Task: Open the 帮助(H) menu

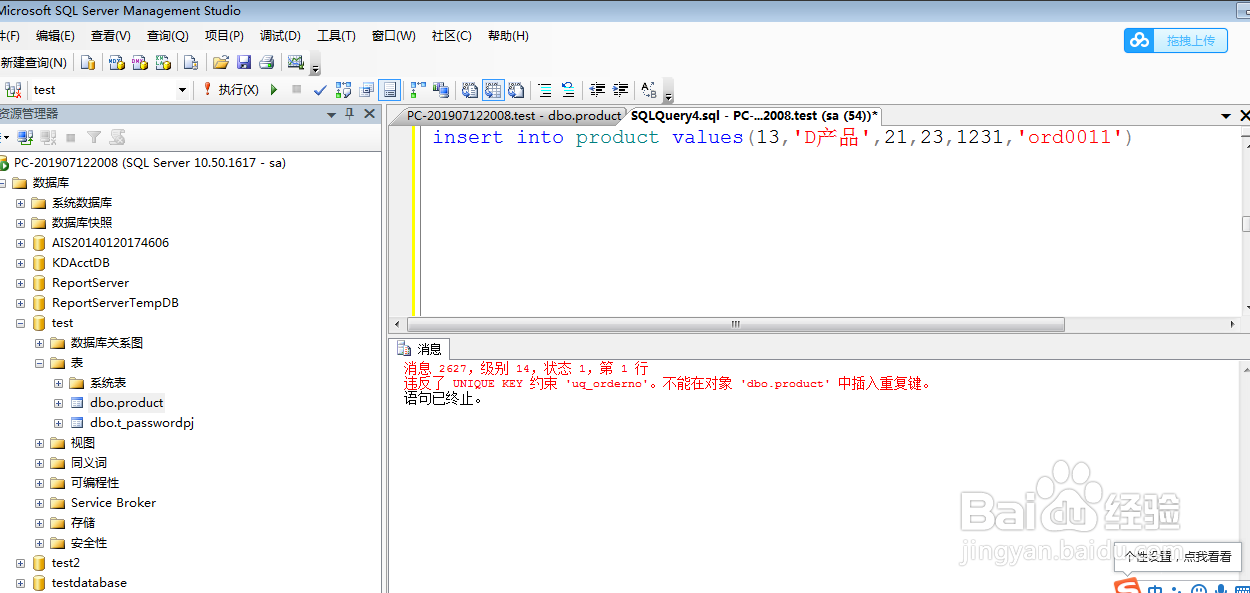Action: (x=508, y=36)
